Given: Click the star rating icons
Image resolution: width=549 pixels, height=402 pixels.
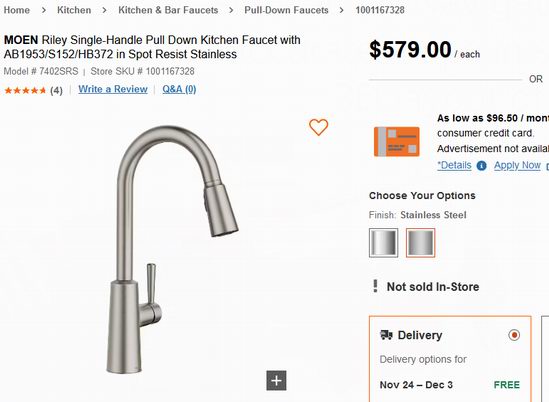Looking at the screenshot, I should tap(25, 91).
